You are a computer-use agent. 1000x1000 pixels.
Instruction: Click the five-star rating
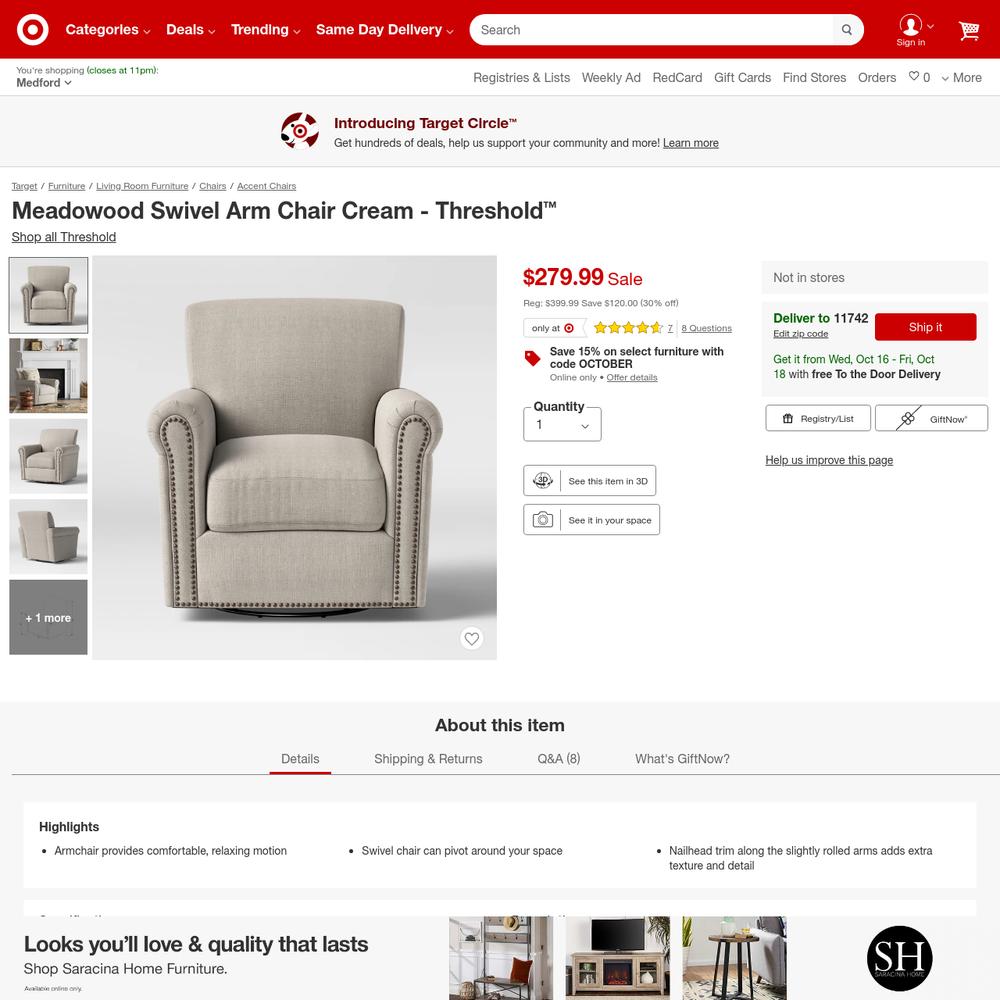(x=628, y=328)
